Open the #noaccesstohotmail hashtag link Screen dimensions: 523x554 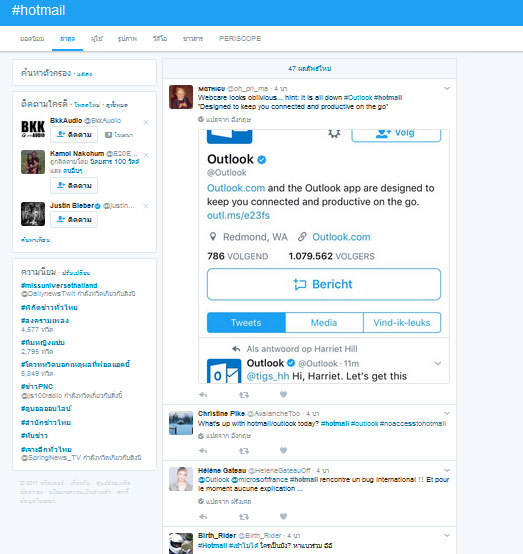(x=413, y=423)
